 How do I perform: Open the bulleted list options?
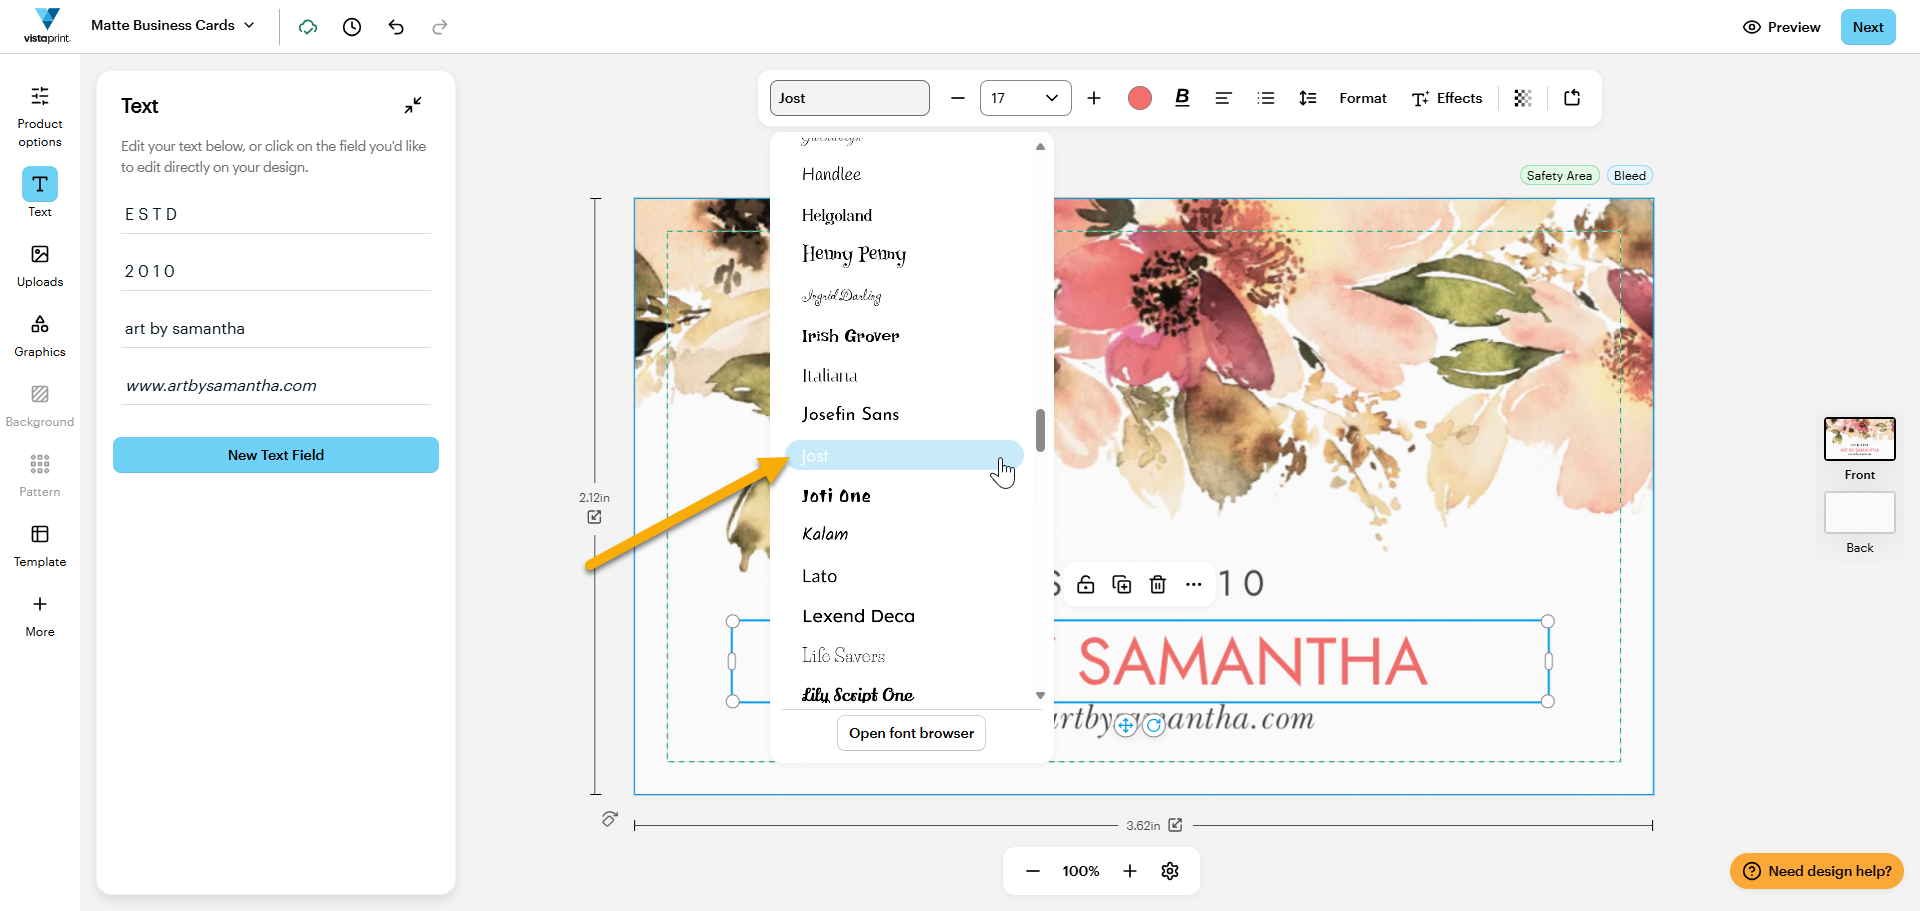click(x=1266, y=98)
